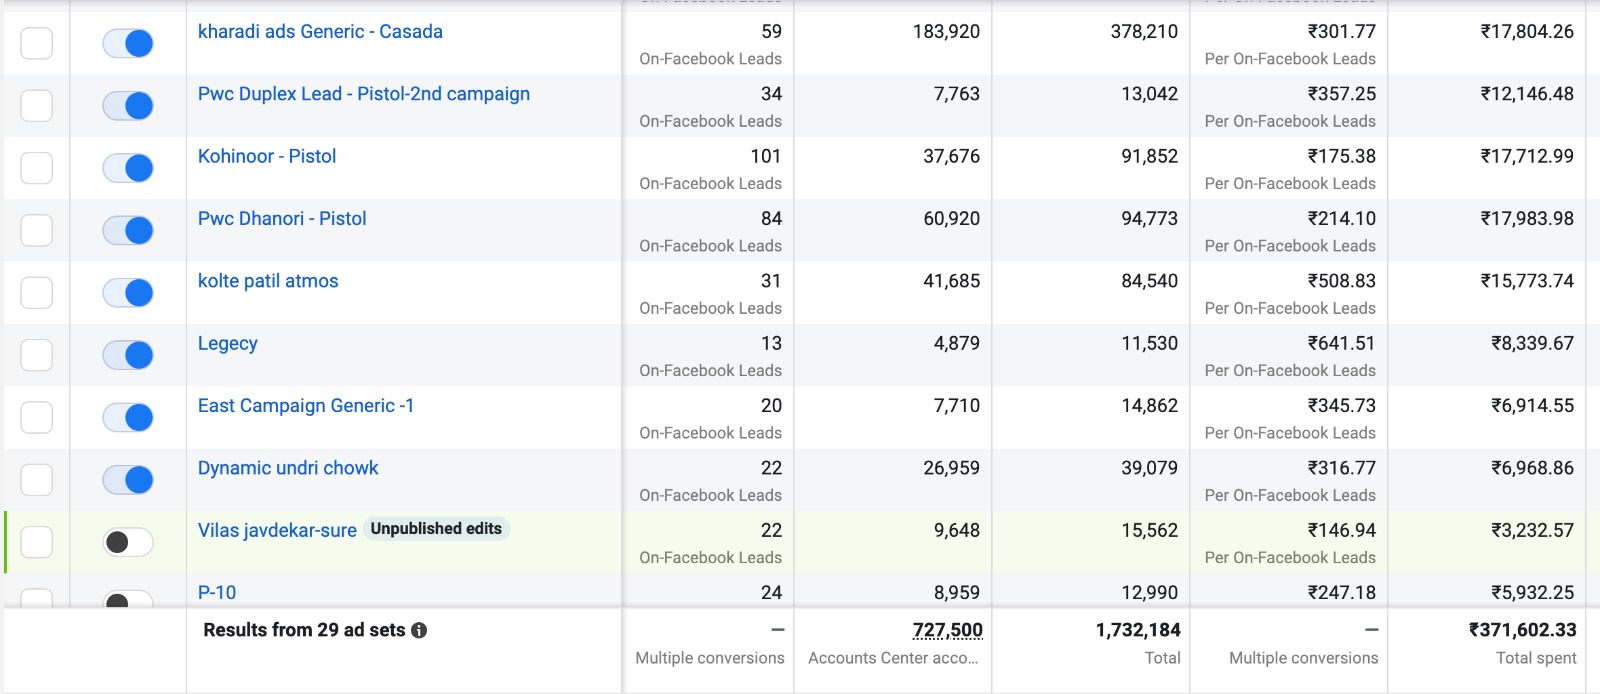Select amount spent ₹17,983.98
The image size is (1600, 694).
pyautogui.click(x=1527, y=218)
